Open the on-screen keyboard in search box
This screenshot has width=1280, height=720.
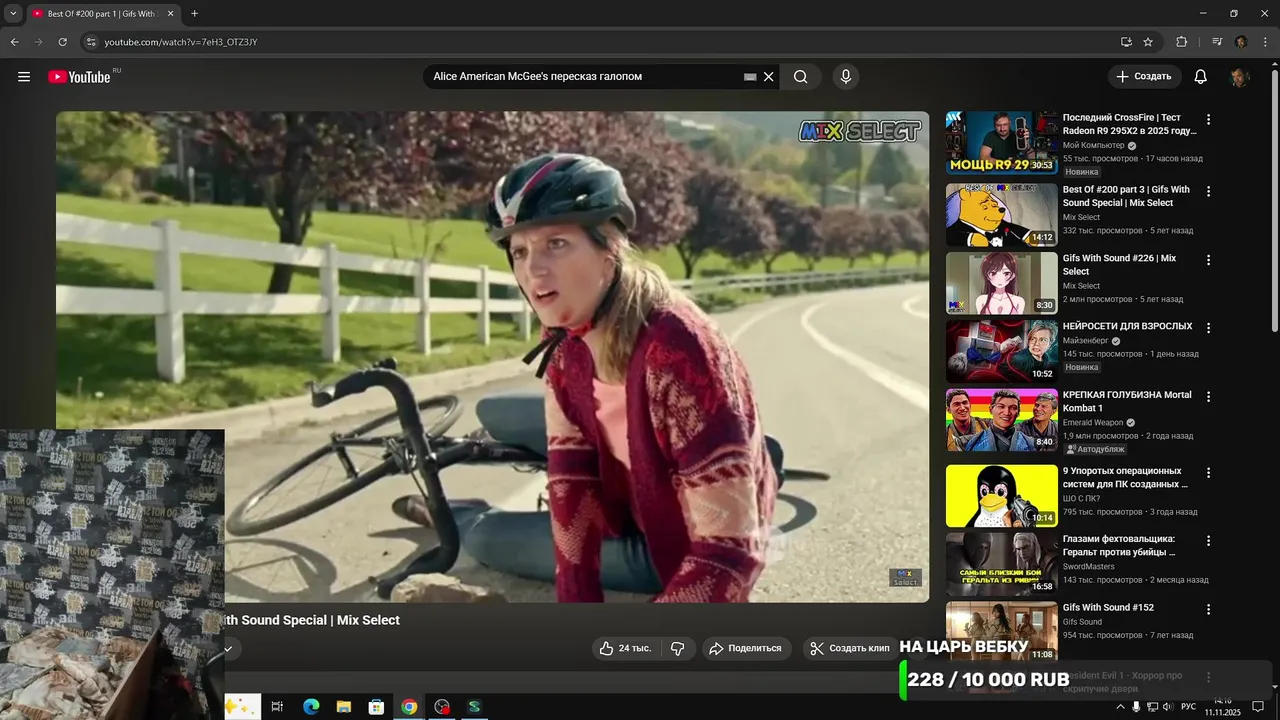[x=750, y=77]
